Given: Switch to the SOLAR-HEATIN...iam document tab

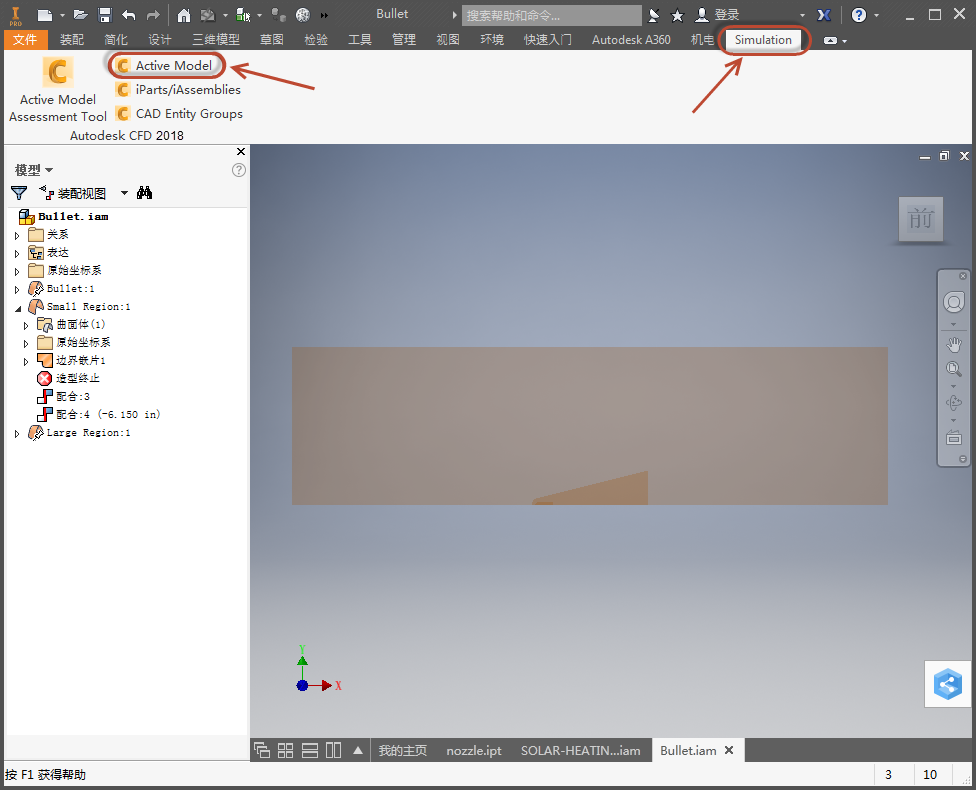Looking at the screenshot, I should pos(580,751).
